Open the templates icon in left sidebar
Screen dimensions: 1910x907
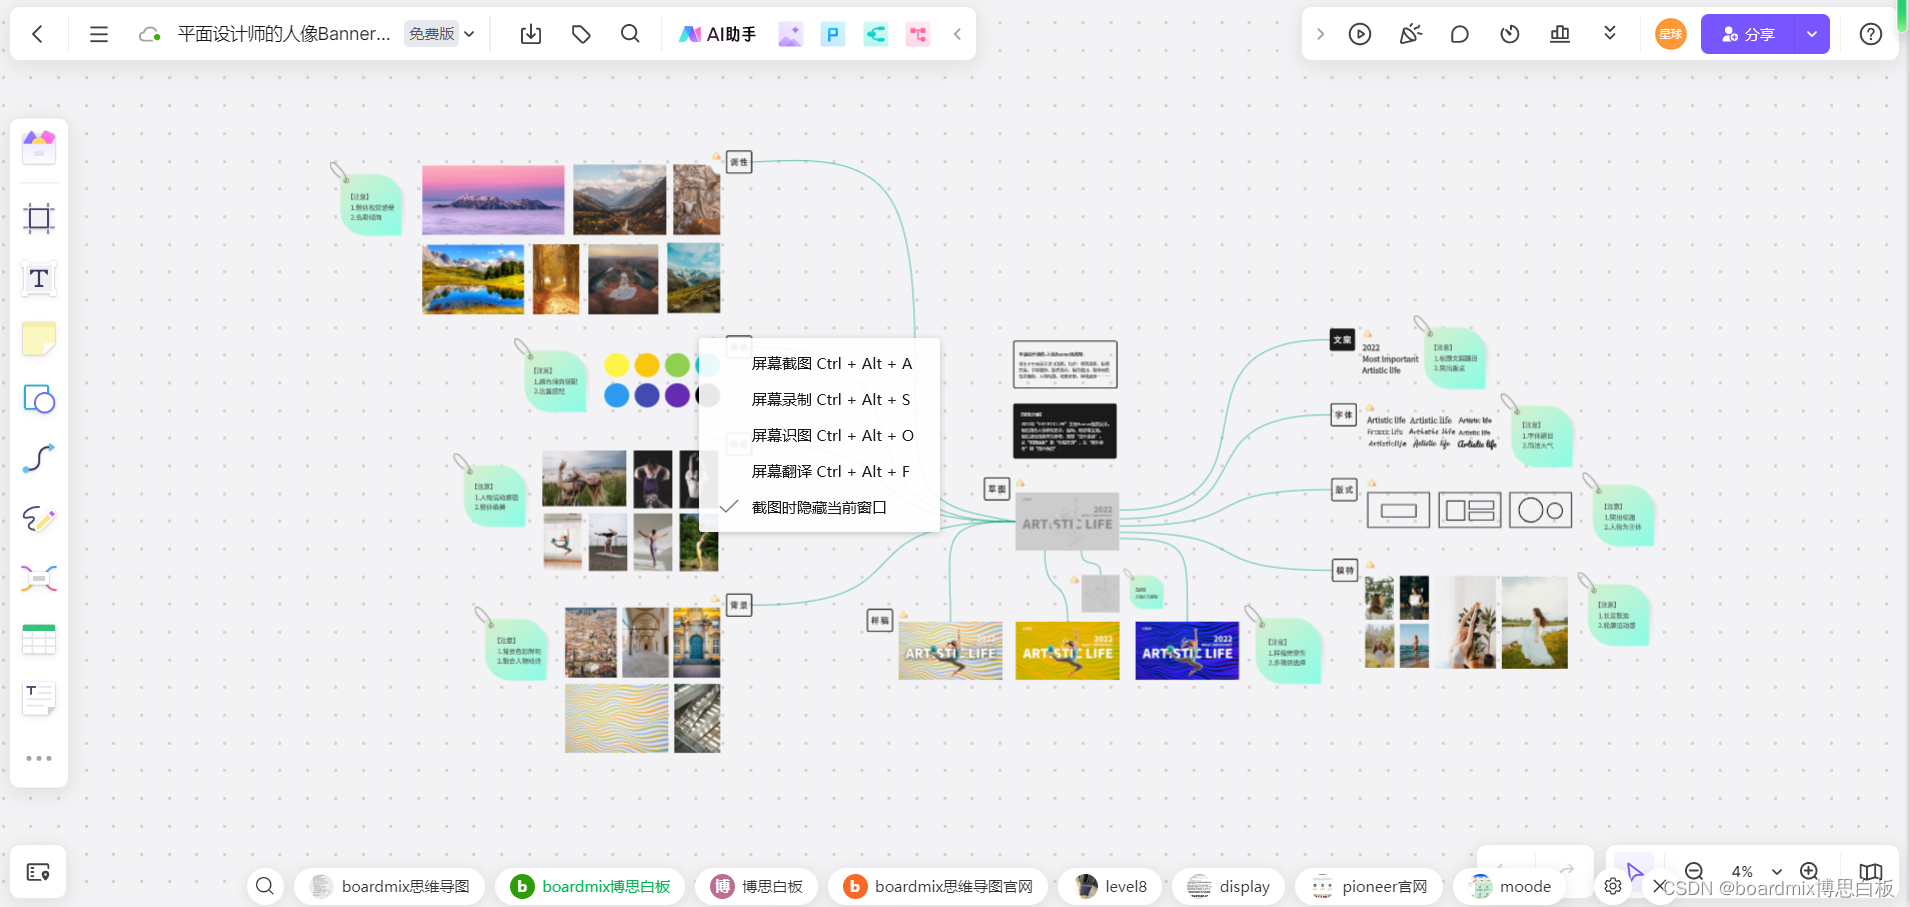(x=39, y=148)
